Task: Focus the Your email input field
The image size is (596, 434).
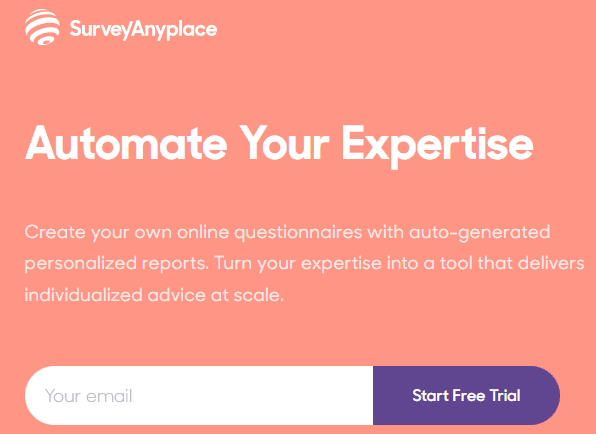Action: coord(199,395)
